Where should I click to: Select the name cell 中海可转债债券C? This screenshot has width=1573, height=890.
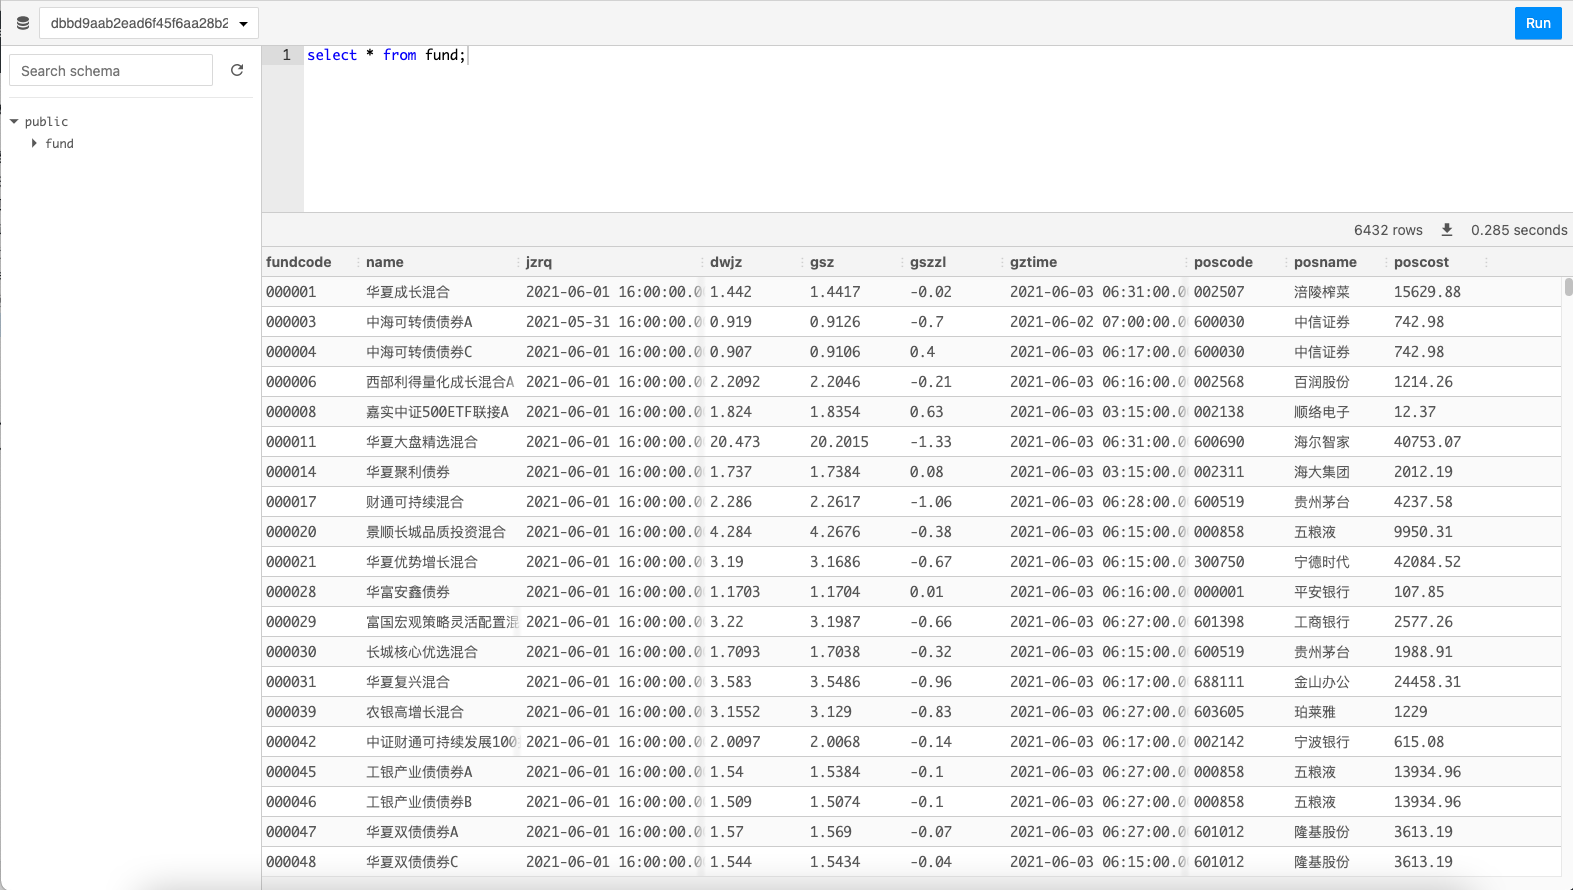(x=419, y=352)
